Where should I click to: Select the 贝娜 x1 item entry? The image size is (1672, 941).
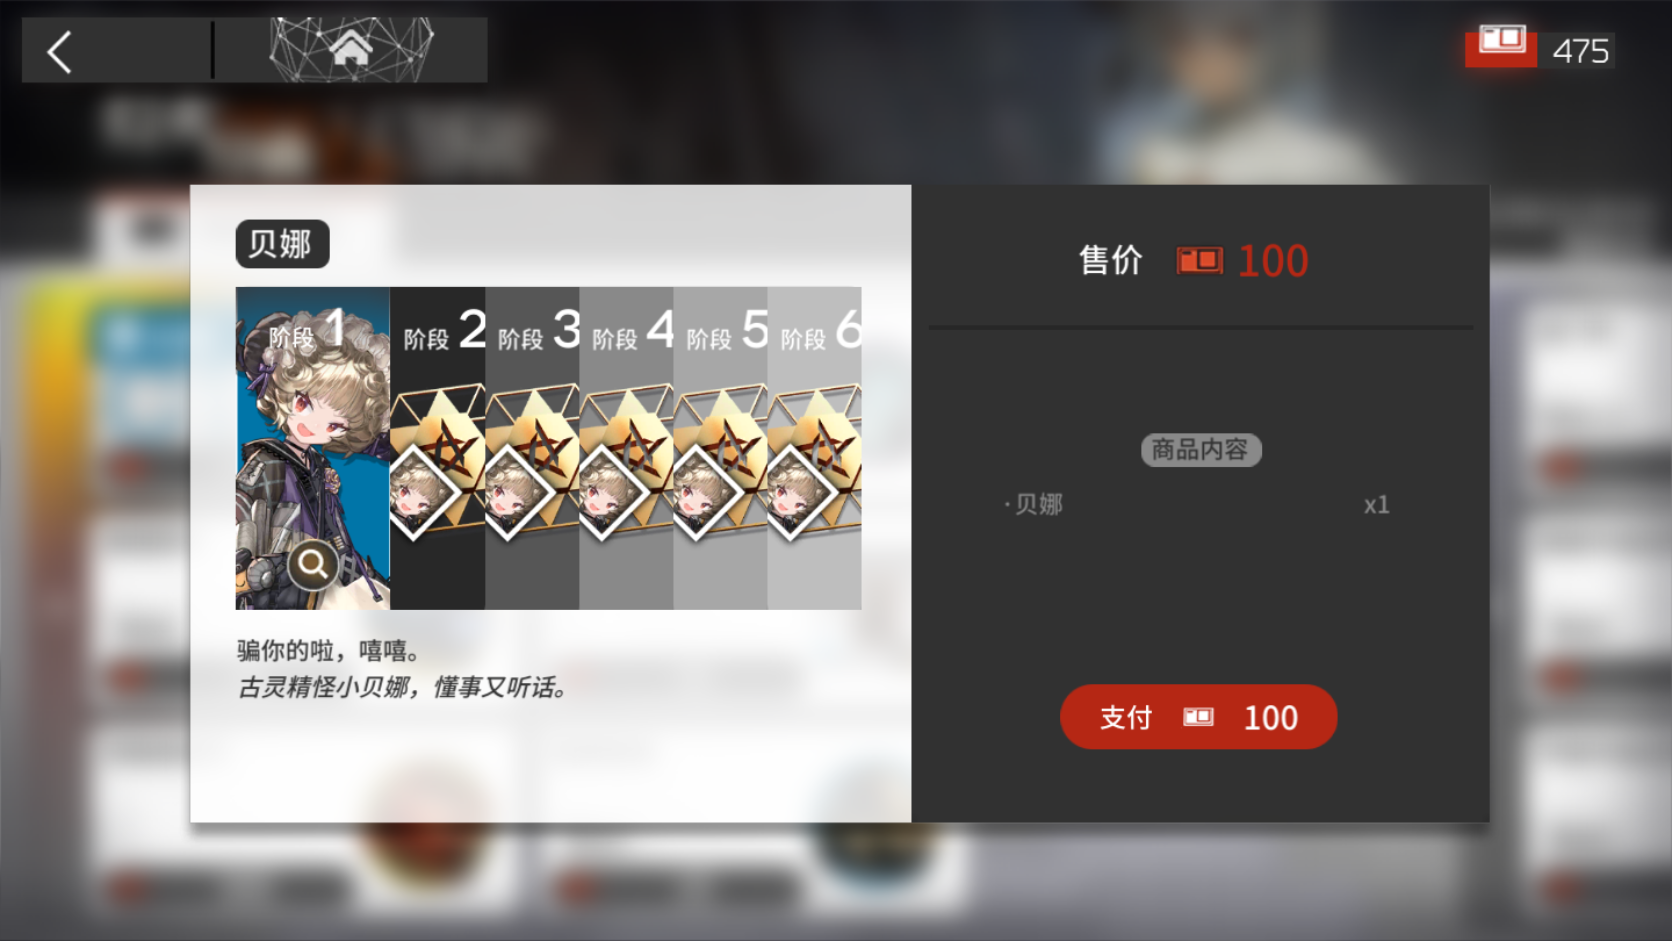click(x=1197, y=505)
